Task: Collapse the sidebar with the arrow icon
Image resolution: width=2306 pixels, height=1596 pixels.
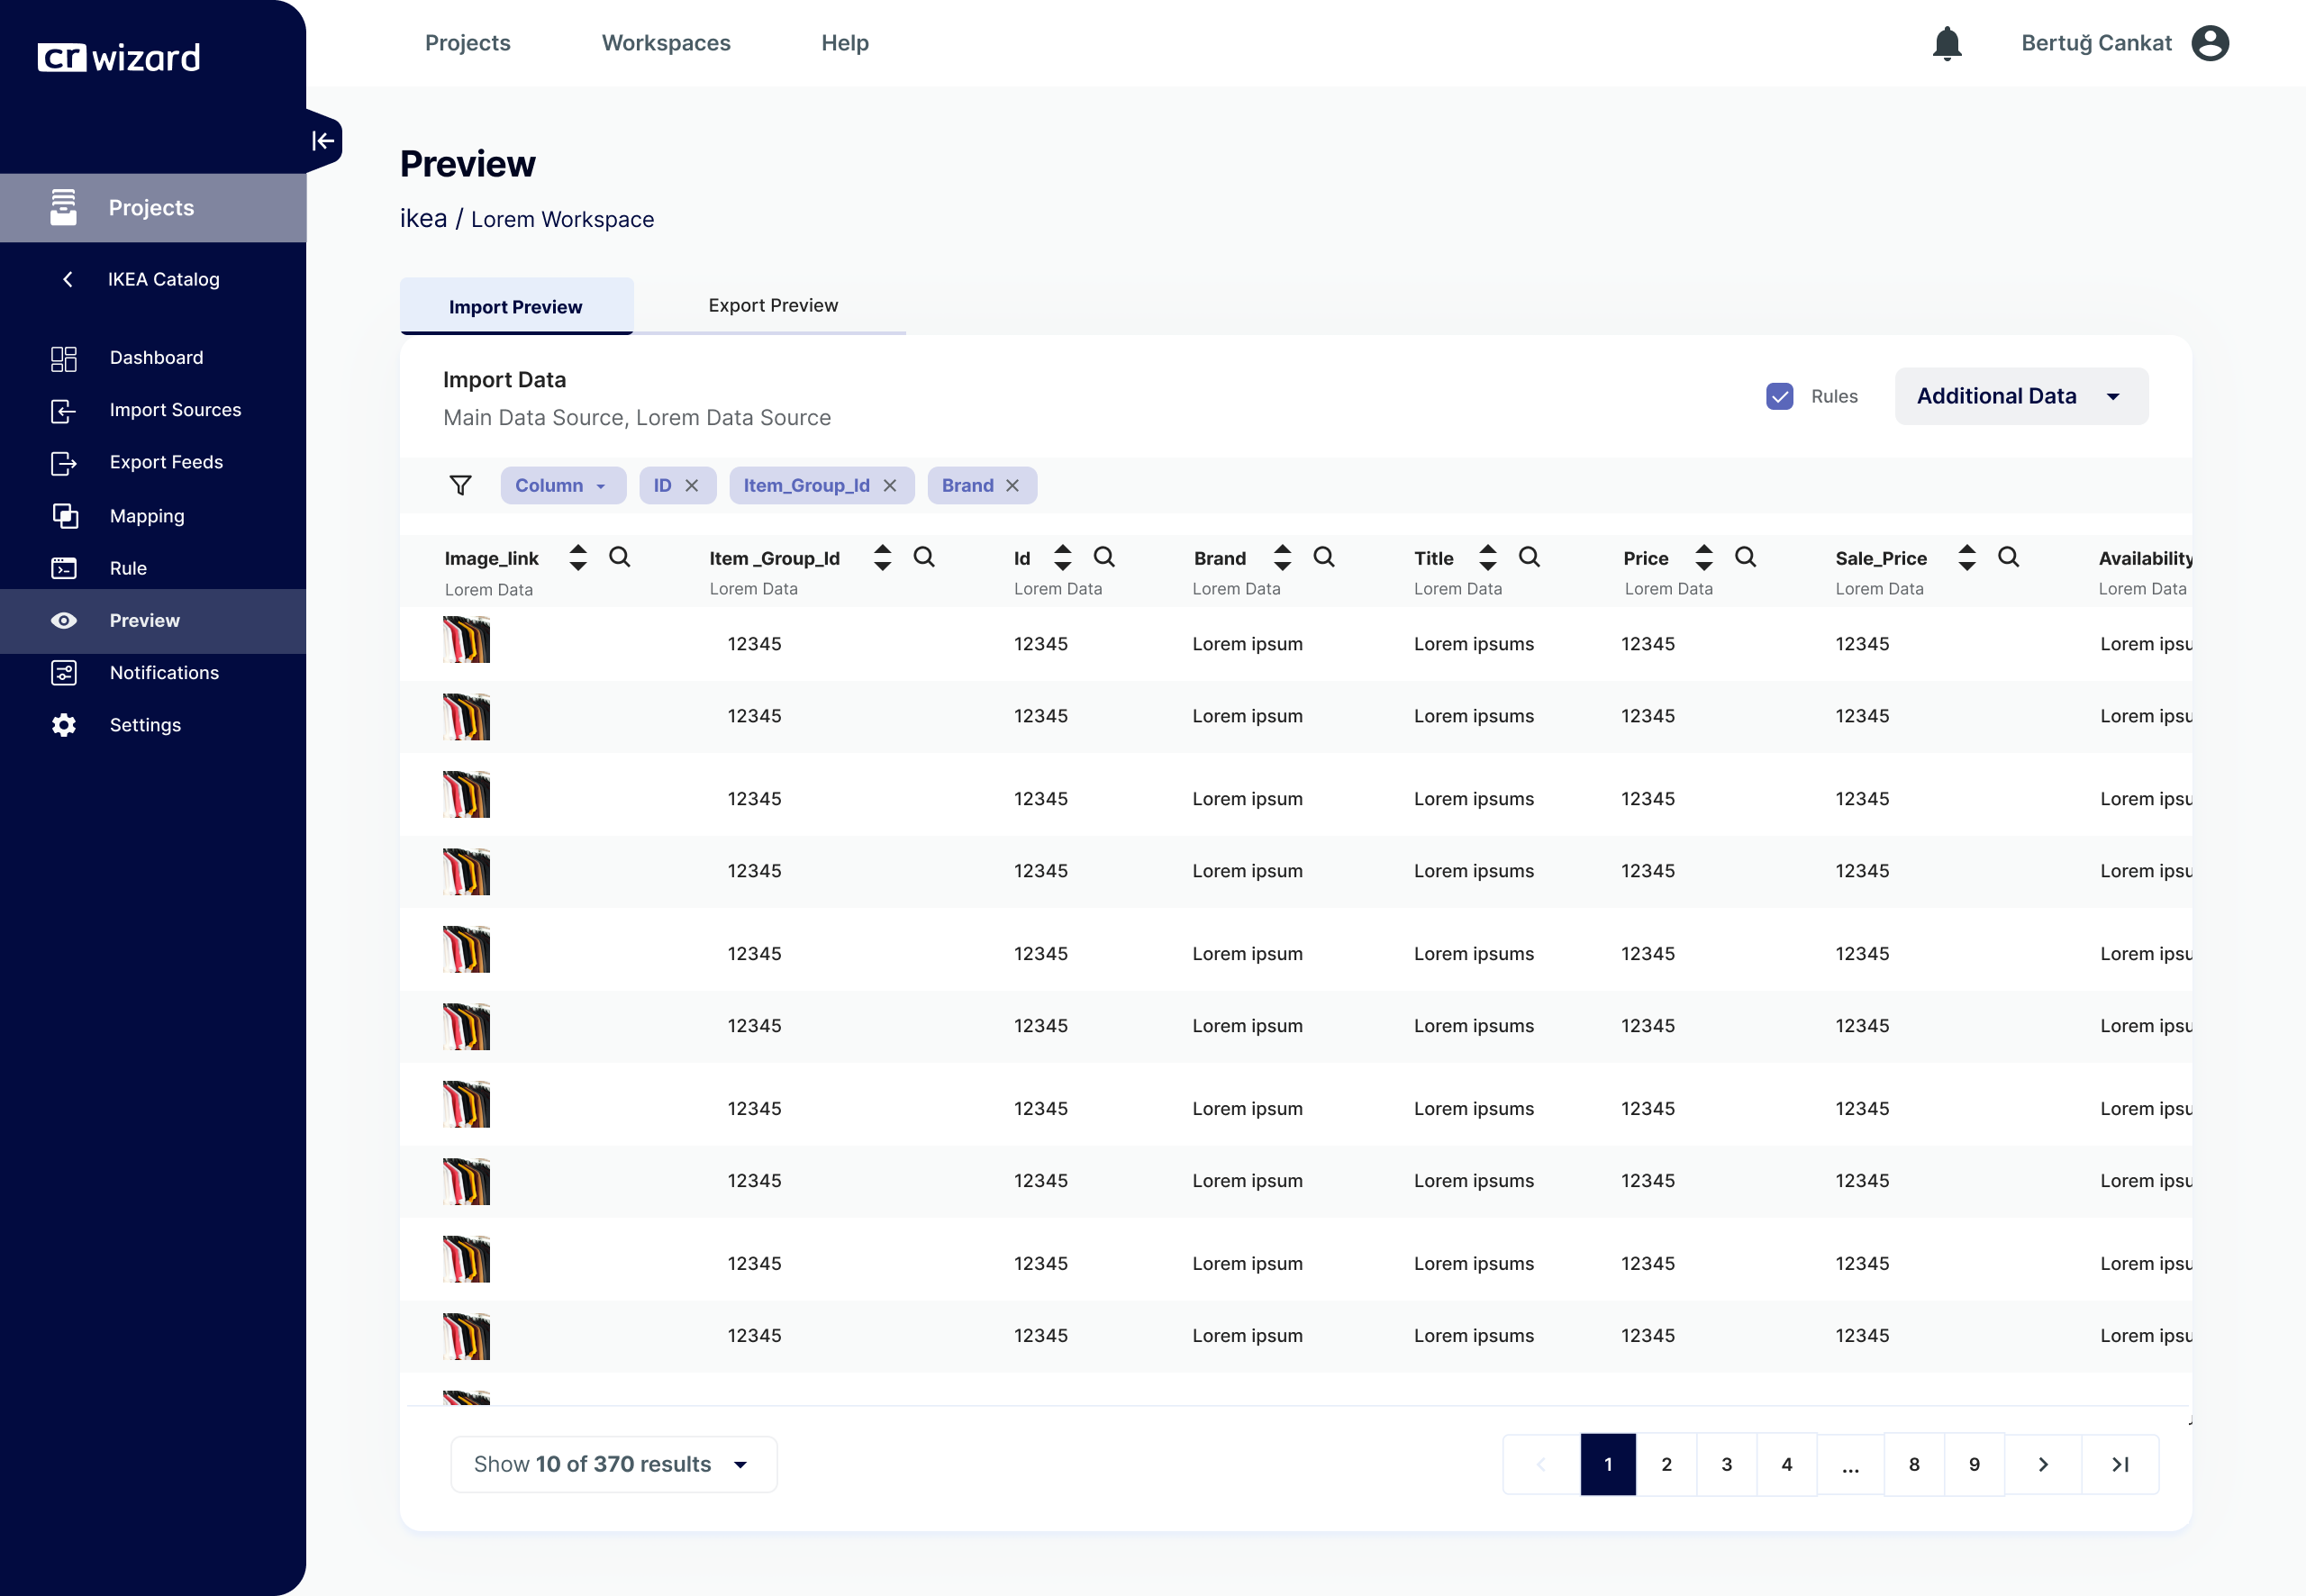Action: coord(323,141)
